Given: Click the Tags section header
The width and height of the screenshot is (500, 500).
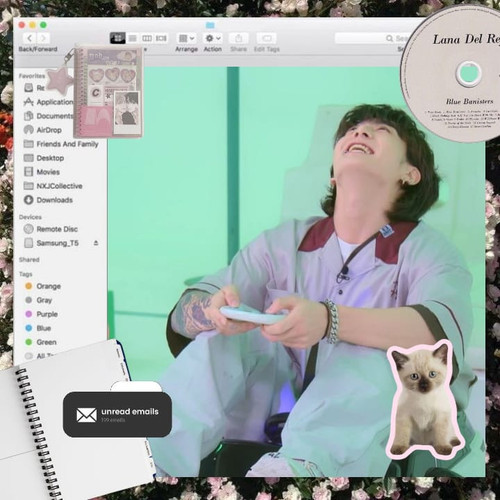Looking at the screenshot, I should coord(26,274).
